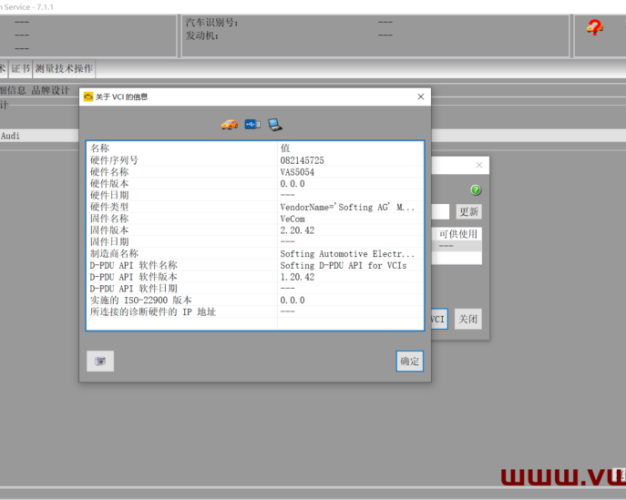The image size is (626, 500).
Task: Switch to the 证书 tab
Action: click(x=21, y=69)
